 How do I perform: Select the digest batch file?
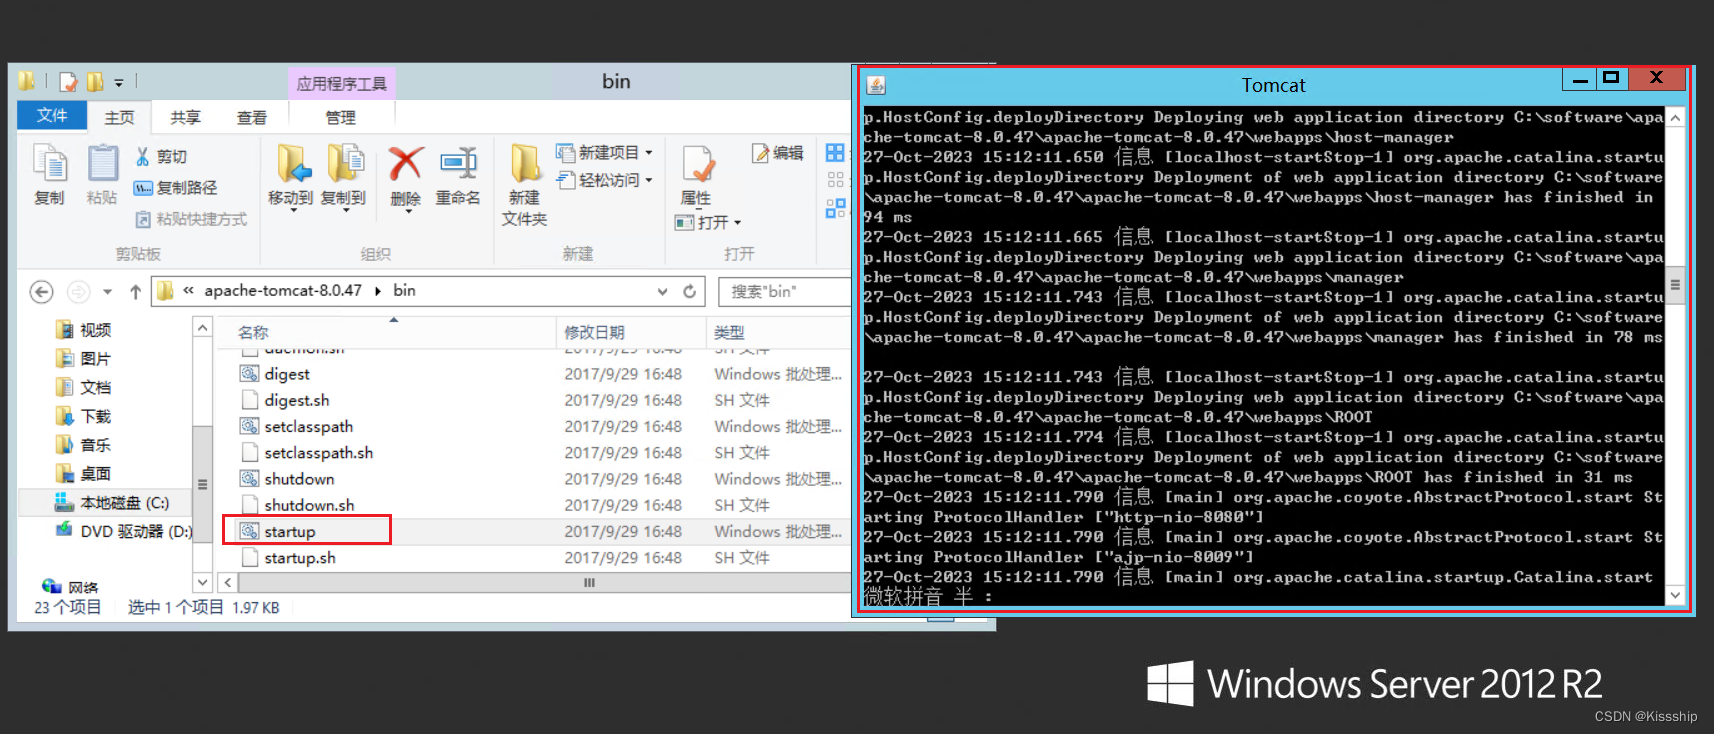click(287, 374)
